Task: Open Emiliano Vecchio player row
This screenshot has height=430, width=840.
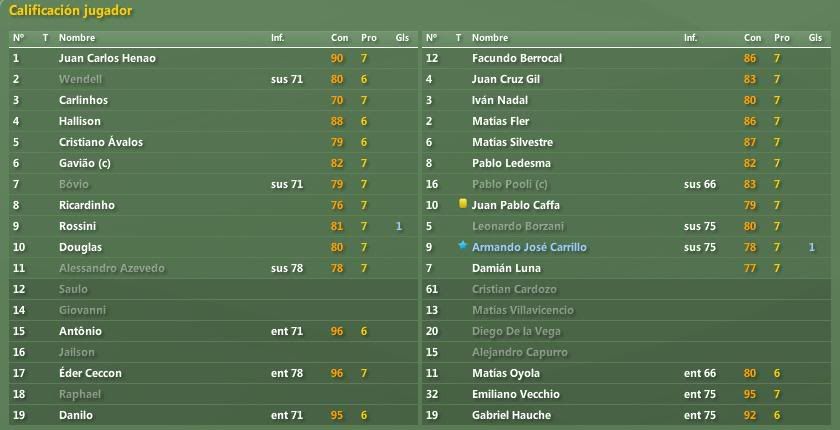Action: (626, 394)
